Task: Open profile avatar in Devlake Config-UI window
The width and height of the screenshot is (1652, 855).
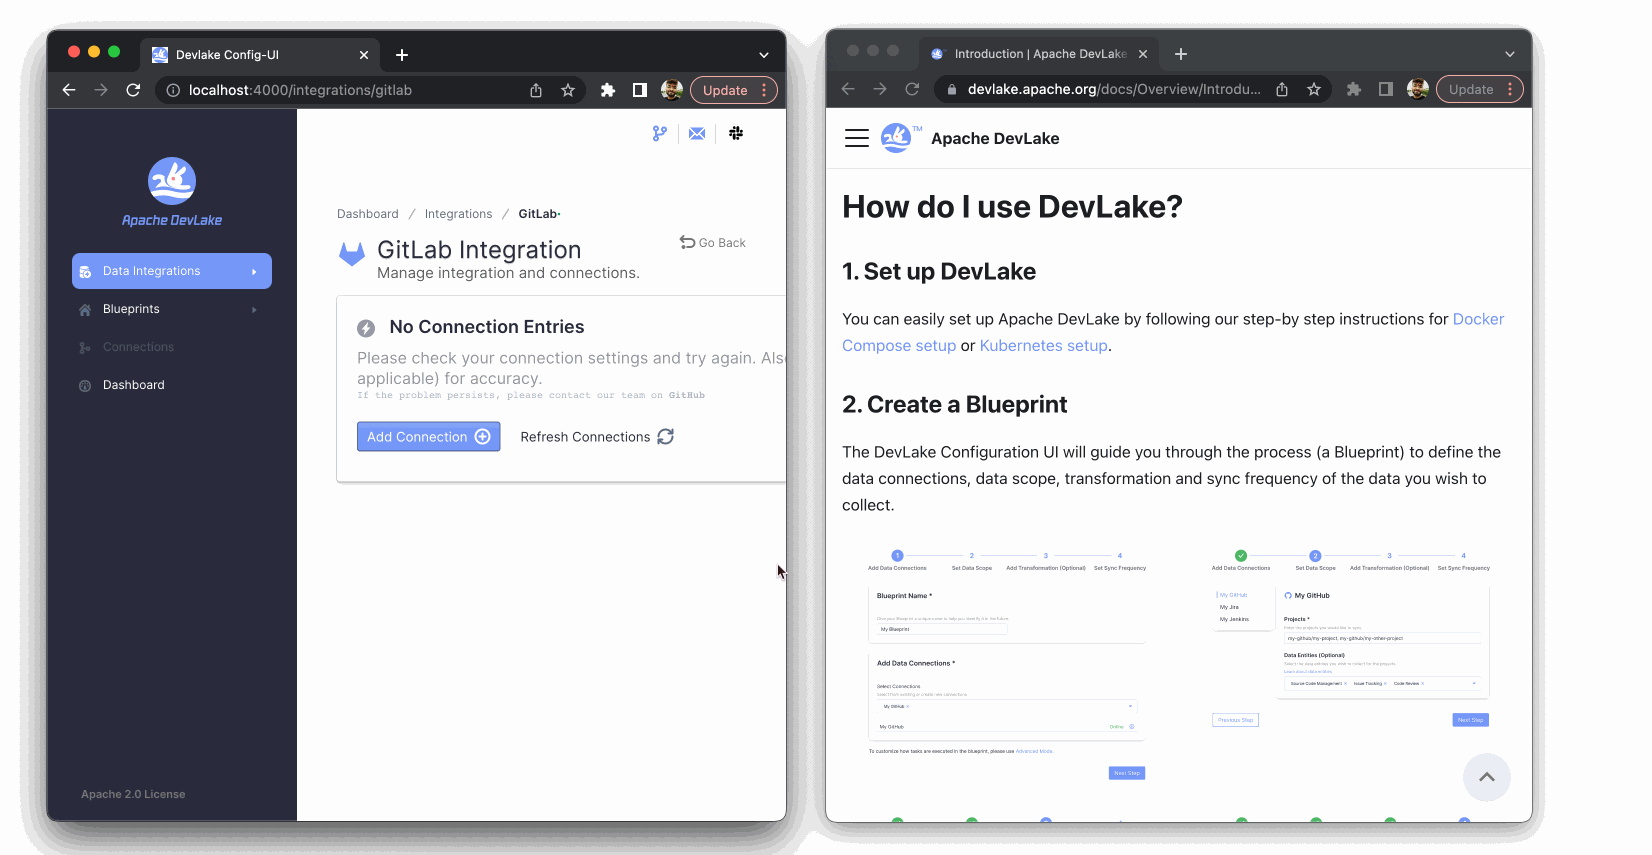Action: 672,90
